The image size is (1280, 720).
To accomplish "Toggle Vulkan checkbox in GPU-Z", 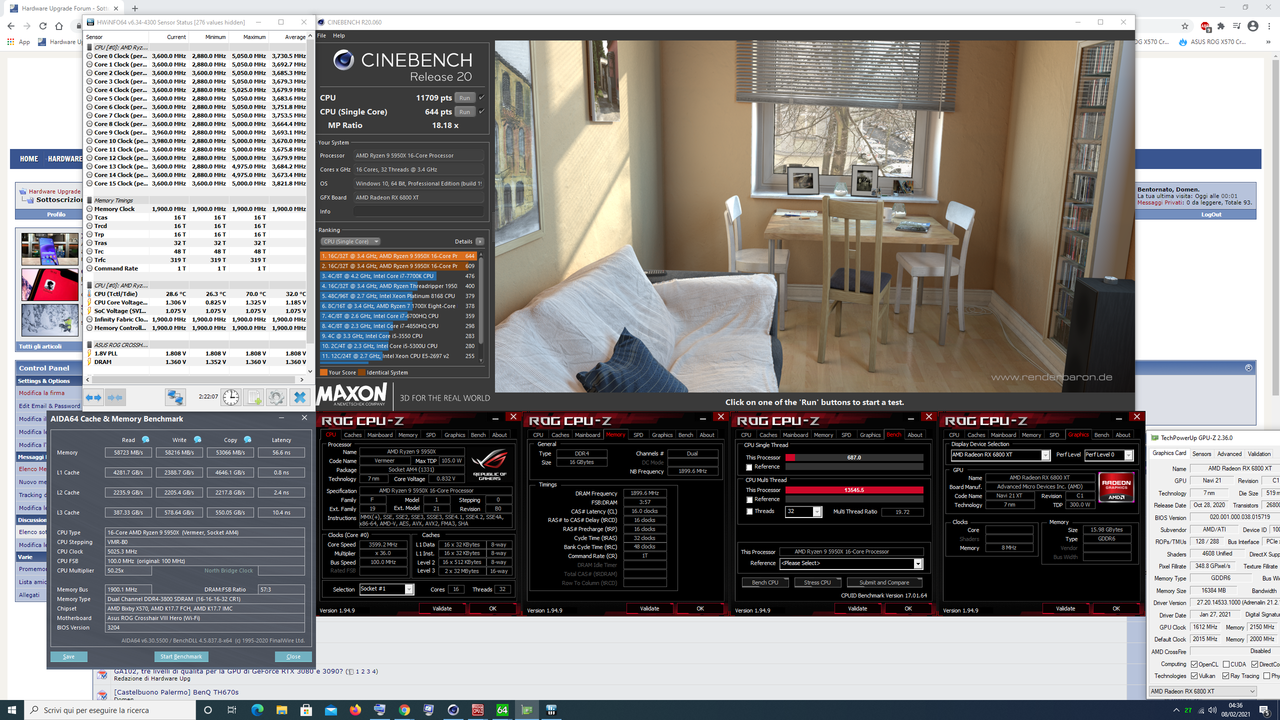I will (x=1194, y=675).
